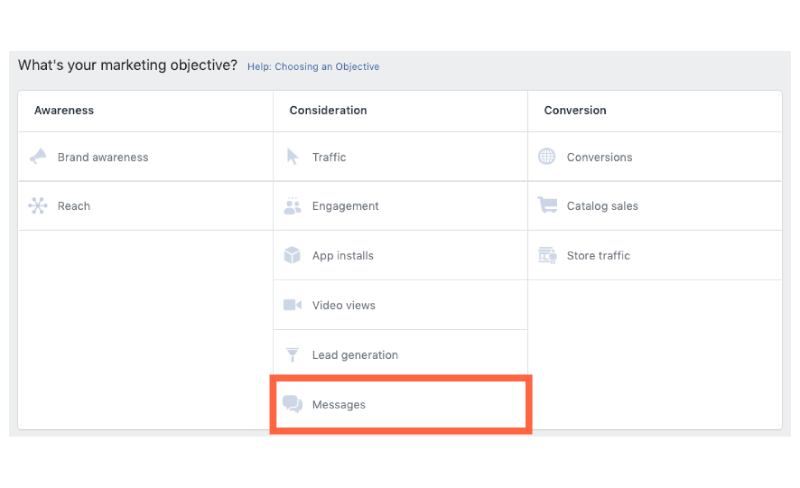Image resolution: width=800 pixels, height=488 pixels.
Task: Click the App installs box icon
Action: pos(292,255)
